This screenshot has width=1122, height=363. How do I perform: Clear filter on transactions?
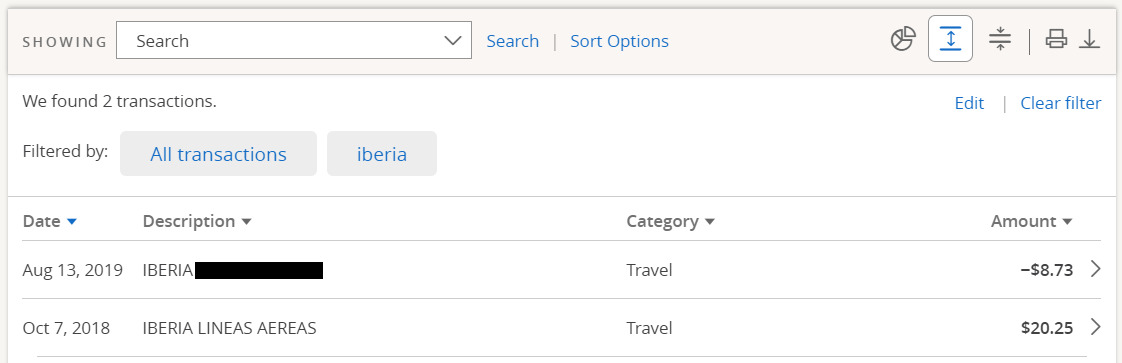(1060, 103)
